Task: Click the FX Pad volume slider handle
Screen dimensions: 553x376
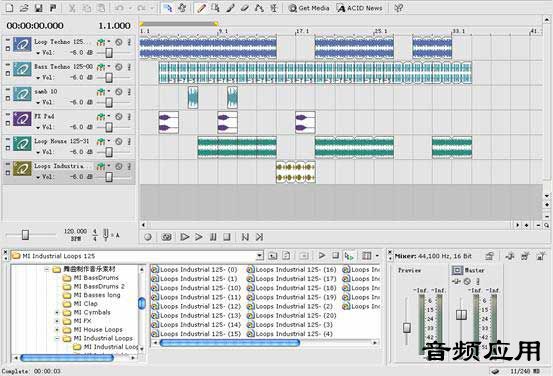Action: (x=109, y=127)
